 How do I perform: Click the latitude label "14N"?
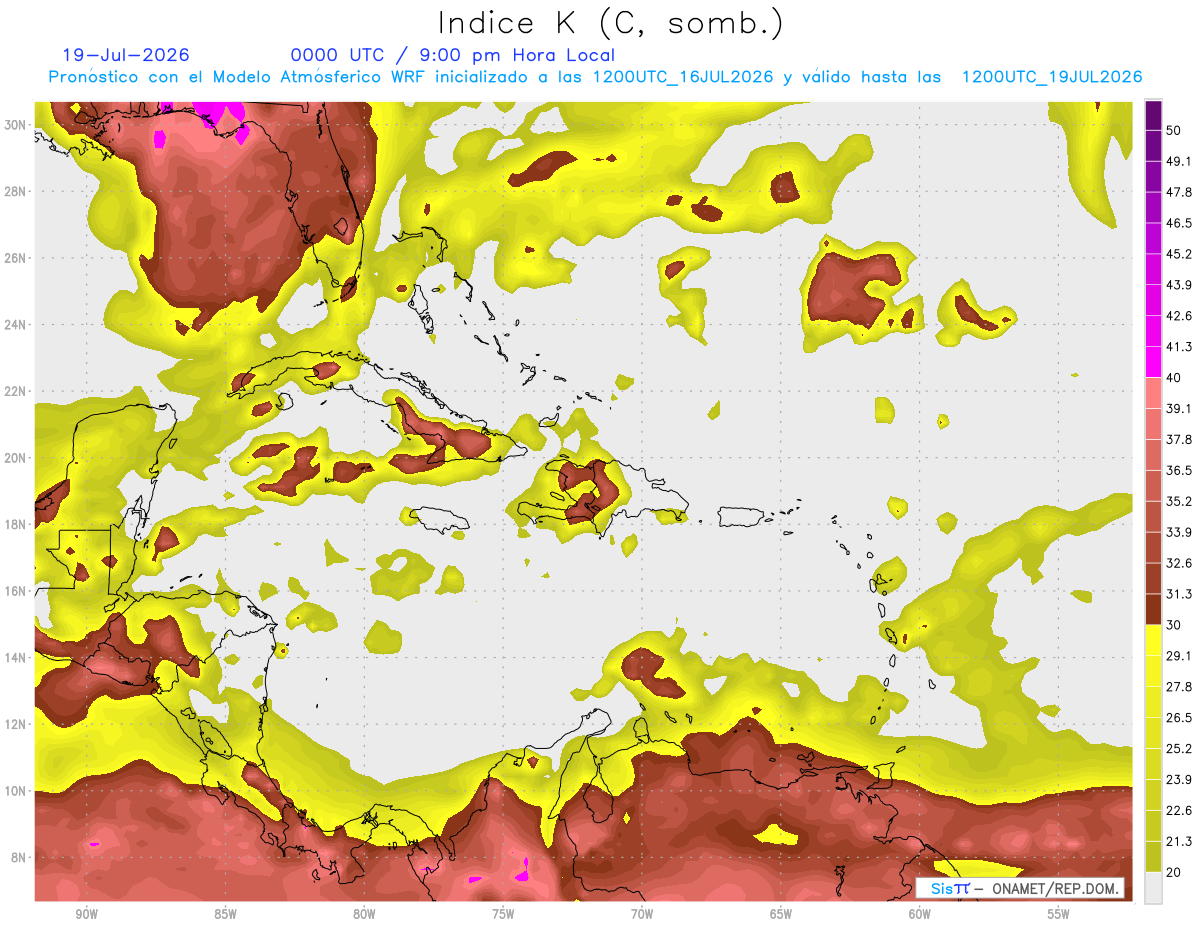point(16,658)
